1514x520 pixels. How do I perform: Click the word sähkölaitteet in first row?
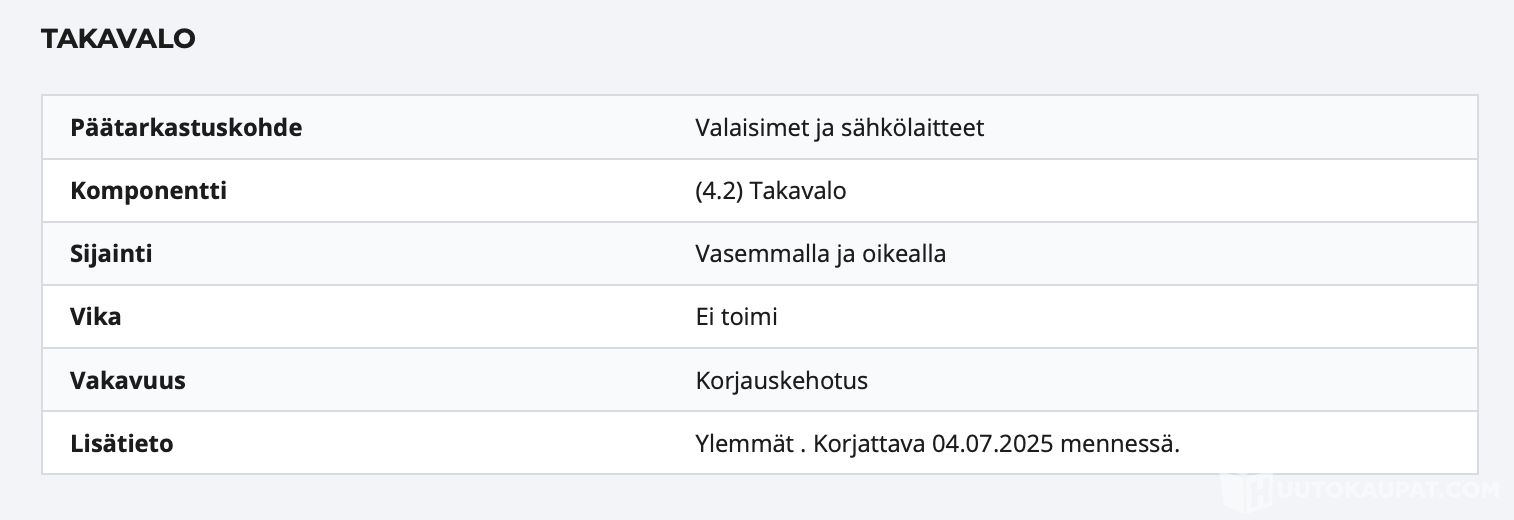[914, 128]
